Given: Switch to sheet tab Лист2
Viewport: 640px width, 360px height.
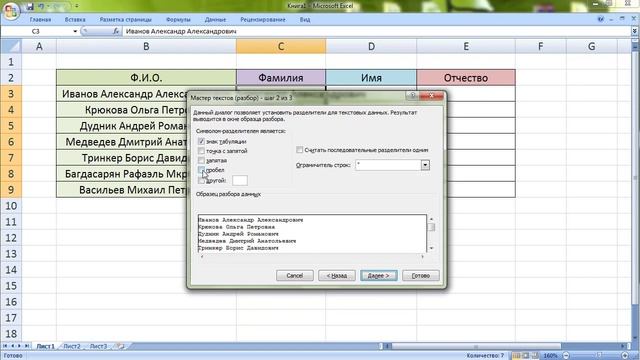Looking at the screenshot, I should coord(72,346).
